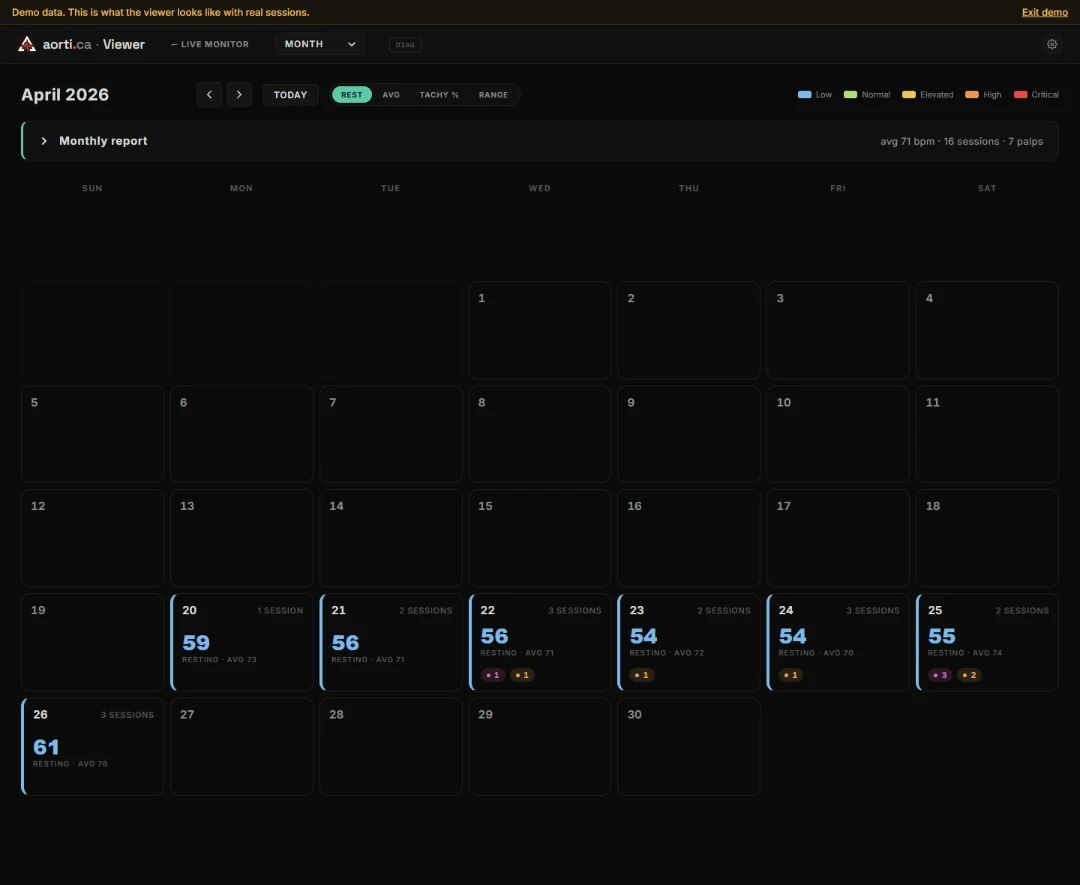The width and height of the screenshot is (1080, 885).
Task: Click the aorti.ca logo icon
Action: (27, 44)
